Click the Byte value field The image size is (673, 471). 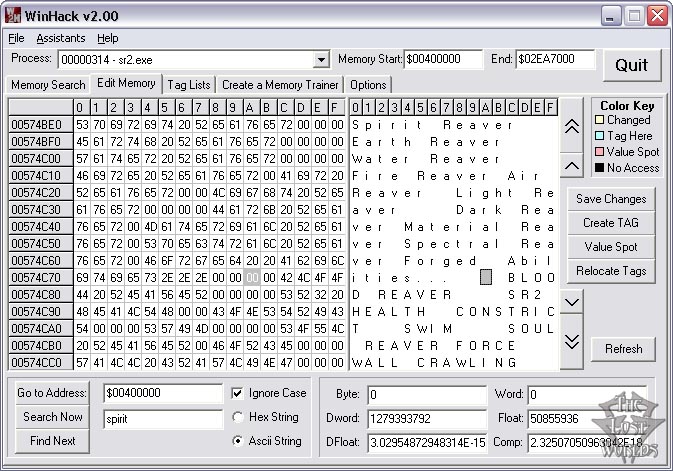tap(427, 395)
